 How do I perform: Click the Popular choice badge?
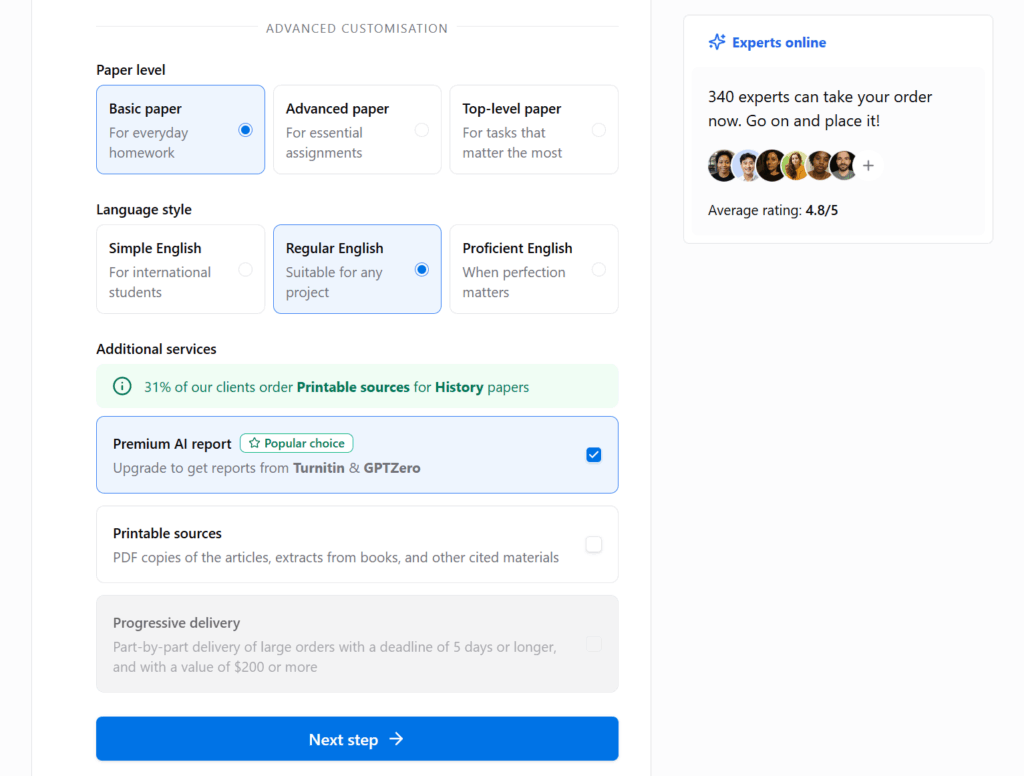pyautogui.click(x=296, y=443)
